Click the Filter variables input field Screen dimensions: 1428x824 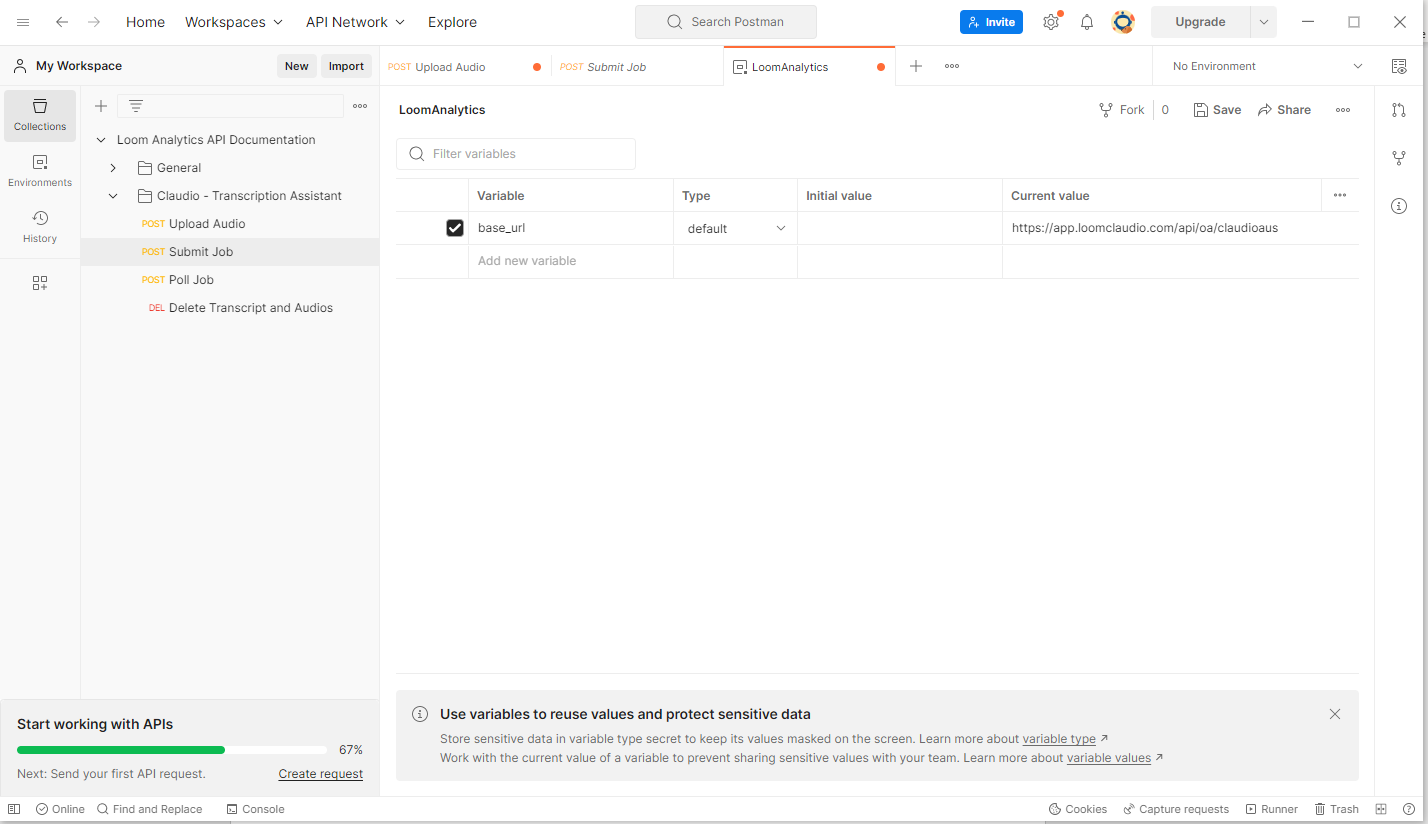[526, 154]
